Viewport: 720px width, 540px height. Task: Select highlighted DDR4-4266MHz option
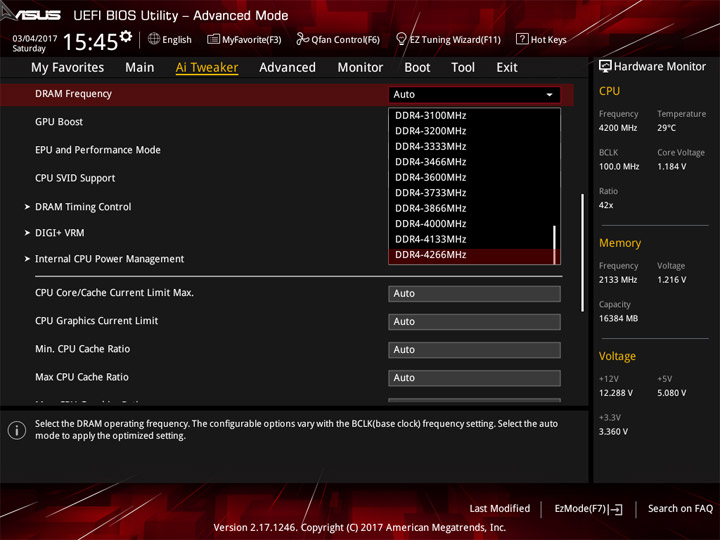coord(471,255)
